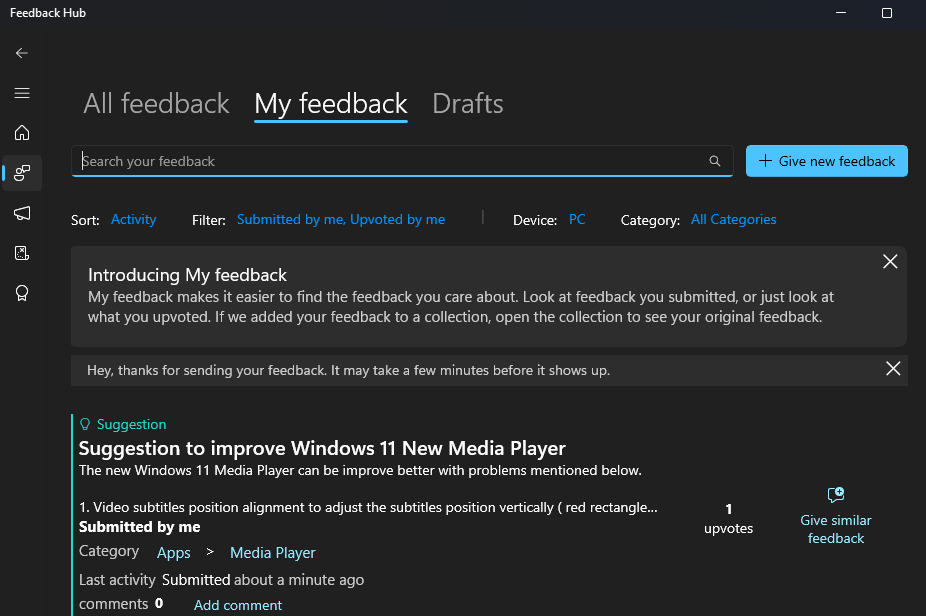The image size is (926, 616).
Task: Go back using the back arrow
Action: pyautogui.click(x=22, y=53)
